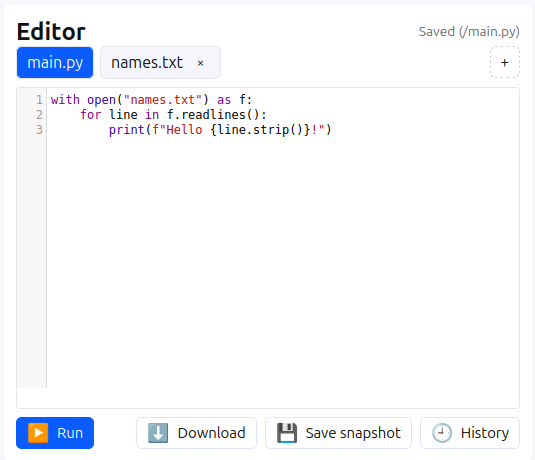Click inside the print statement on line three
535x460 pixels.
point(220,130)
